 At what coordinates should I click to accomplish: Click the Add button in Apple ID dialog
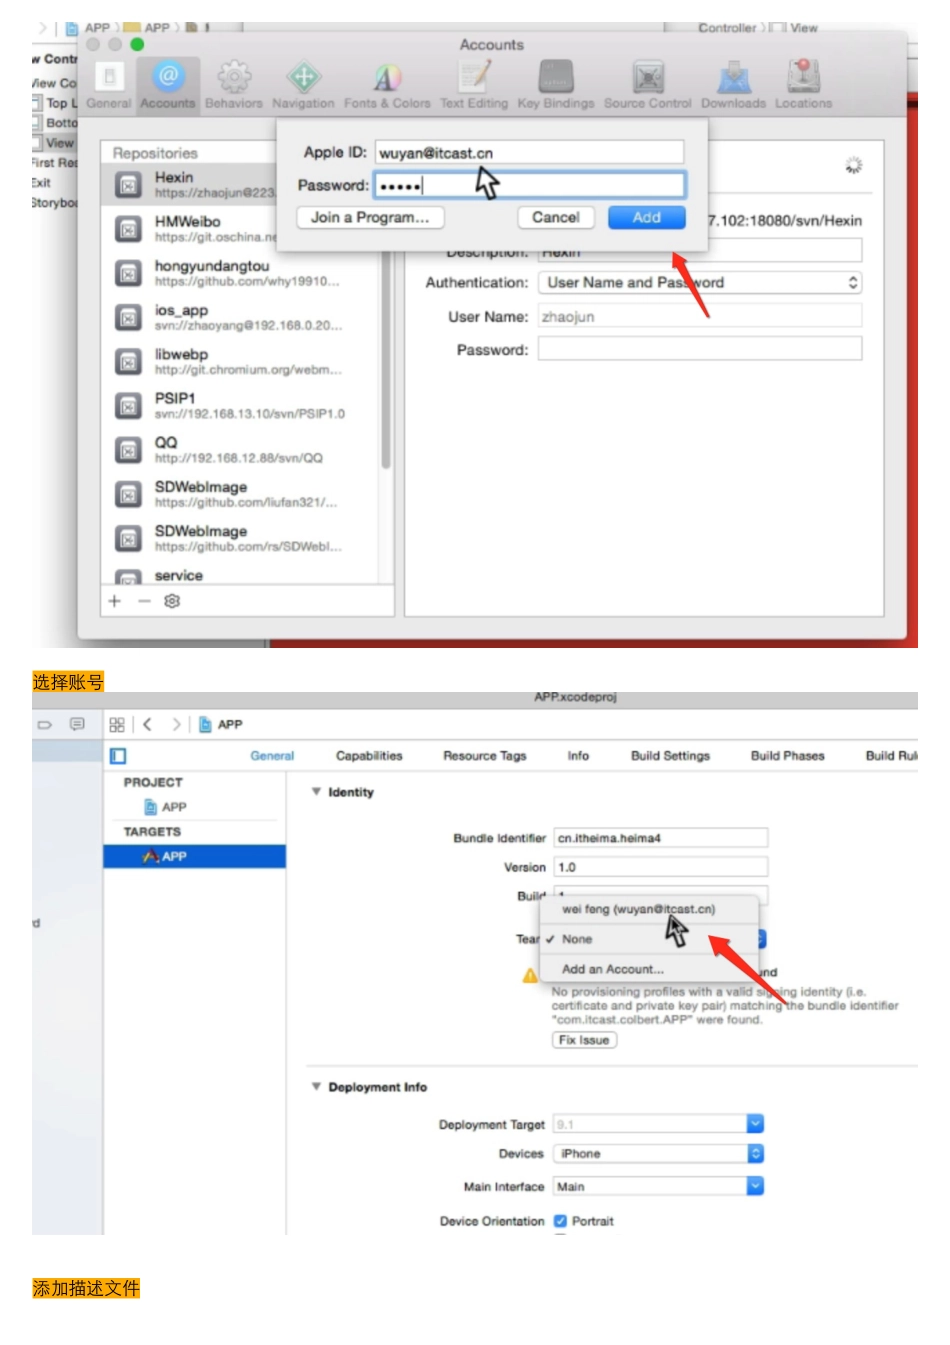point(646,218)
